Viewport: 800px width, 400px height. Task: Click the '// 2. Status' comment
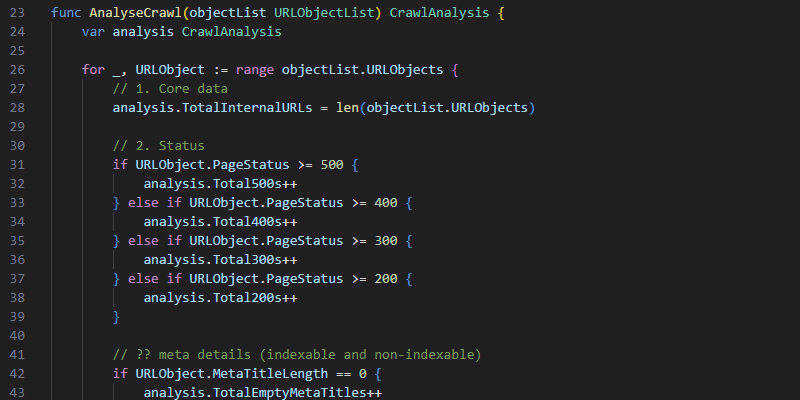pyautogui.click(x=158, y=146)
